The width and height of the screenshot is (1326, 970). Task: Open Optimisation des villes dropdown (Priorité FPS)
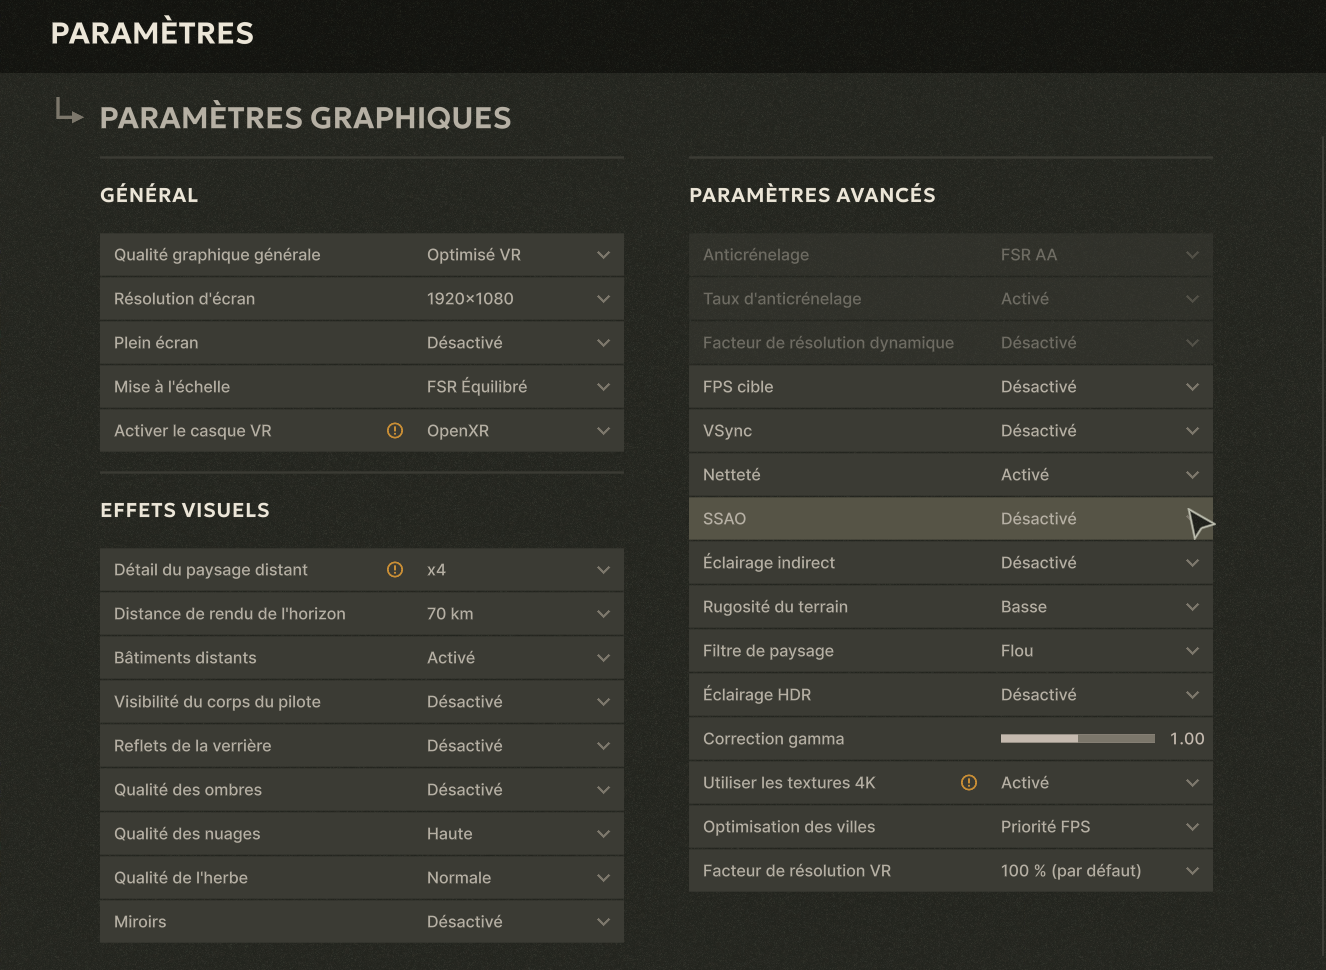click(951, 827)
